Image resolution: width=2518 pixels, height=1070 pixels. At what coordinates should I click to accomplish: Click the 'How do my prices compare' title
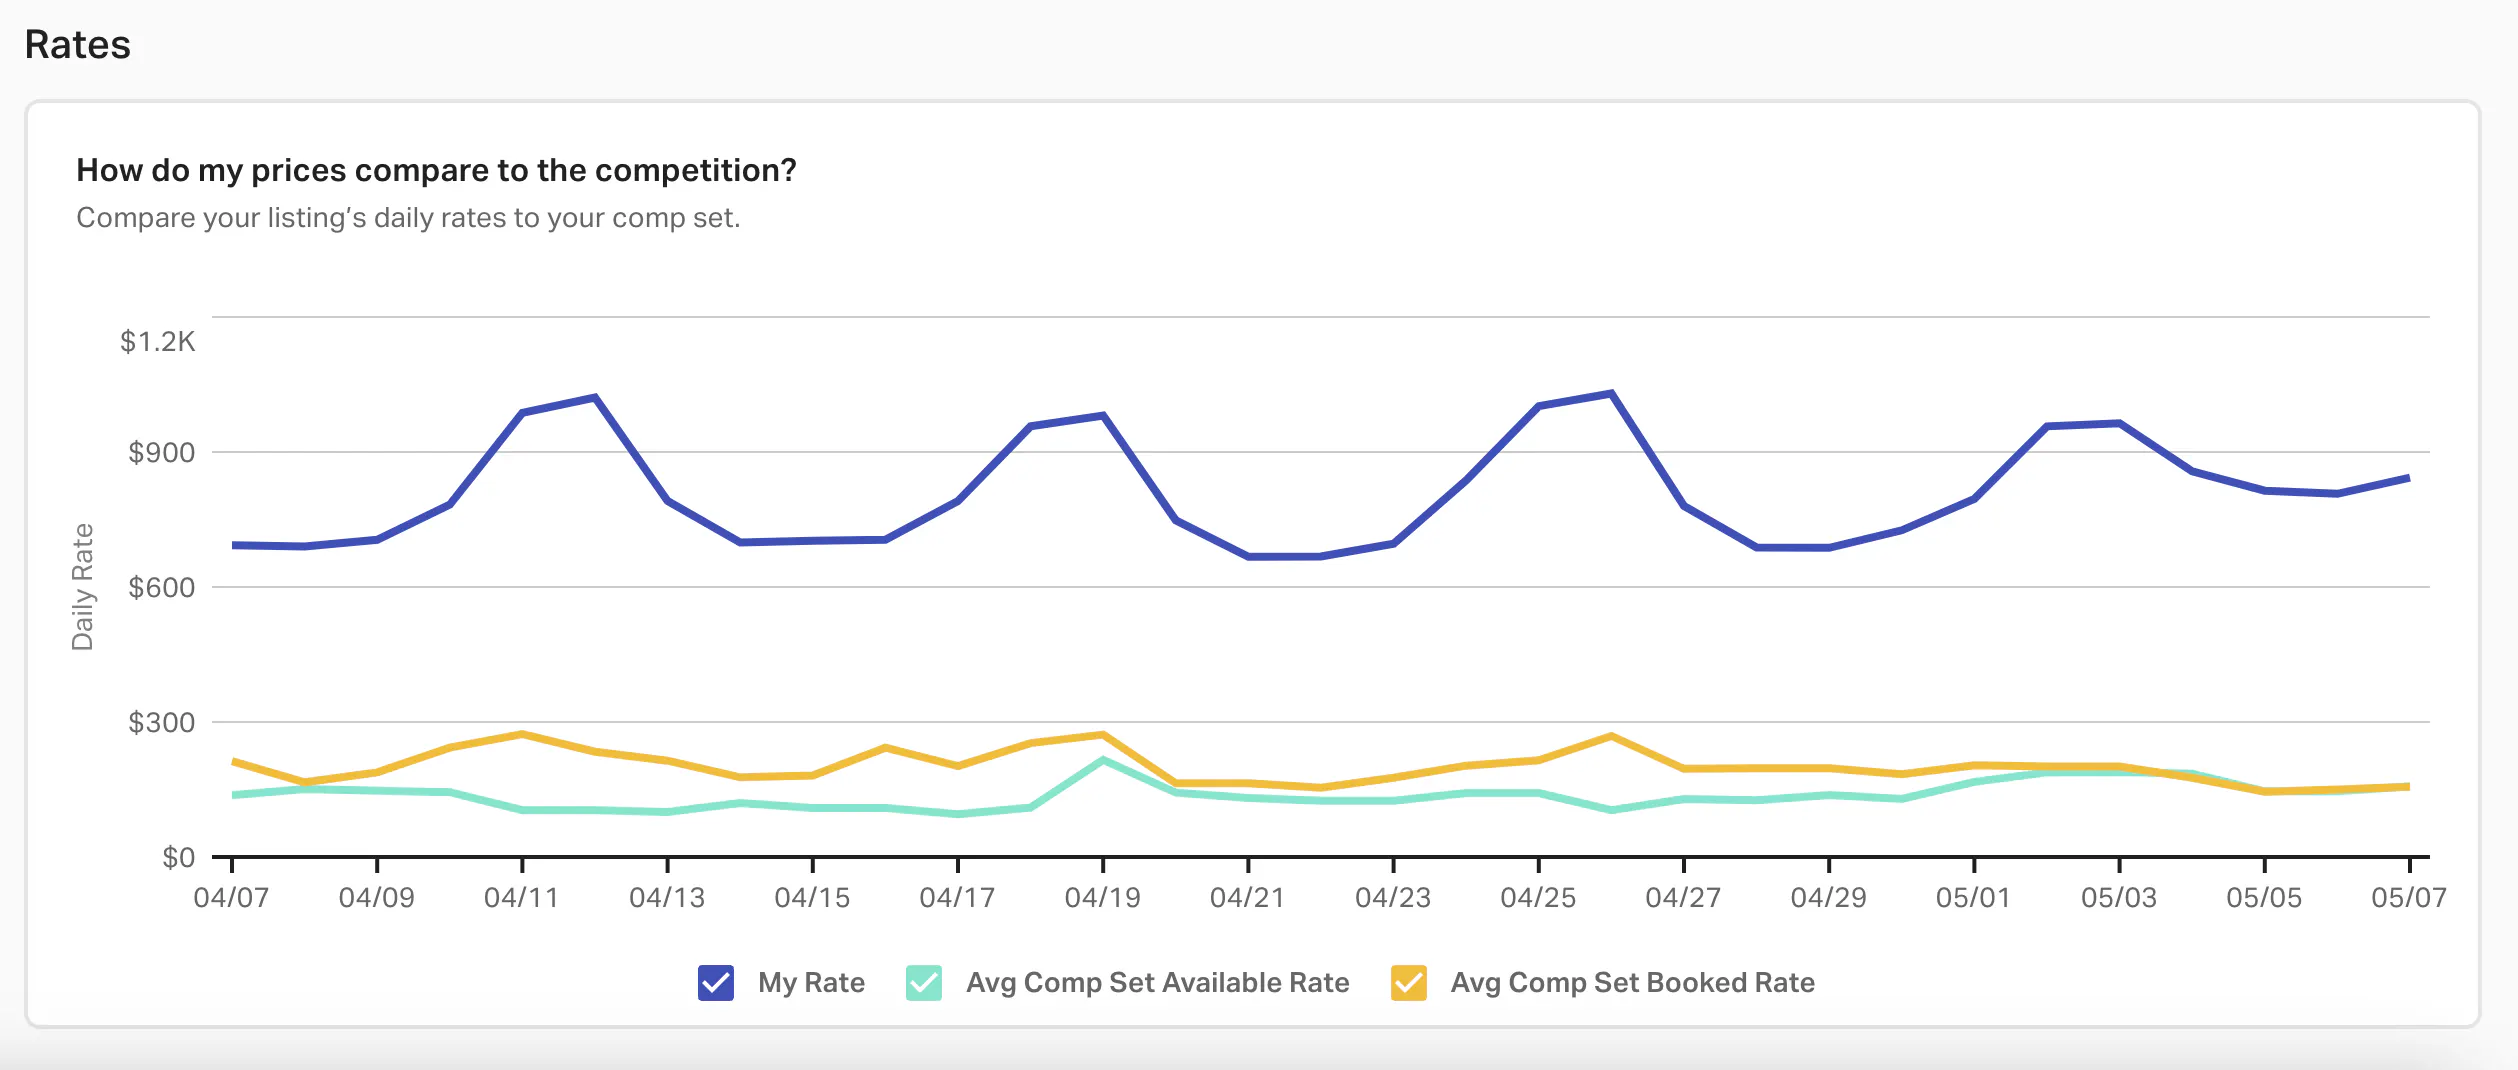point(437,171)
